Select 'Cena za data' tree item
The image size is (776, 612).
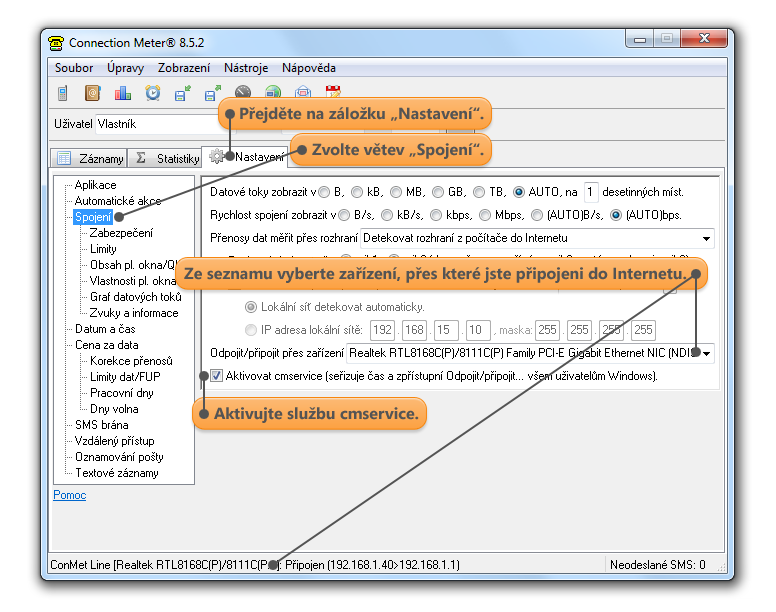pos(106,345)
